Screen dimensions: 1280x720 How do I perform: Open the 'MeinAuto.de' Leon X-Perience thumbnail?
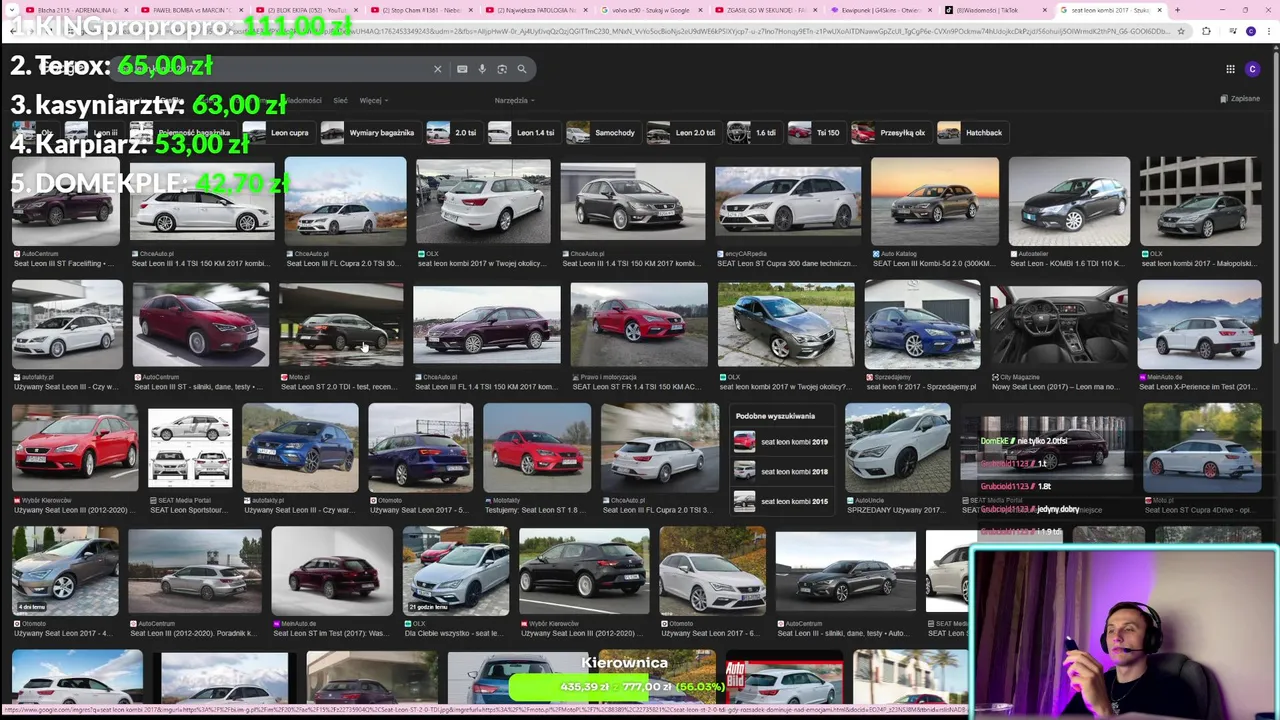(1199, 324)
